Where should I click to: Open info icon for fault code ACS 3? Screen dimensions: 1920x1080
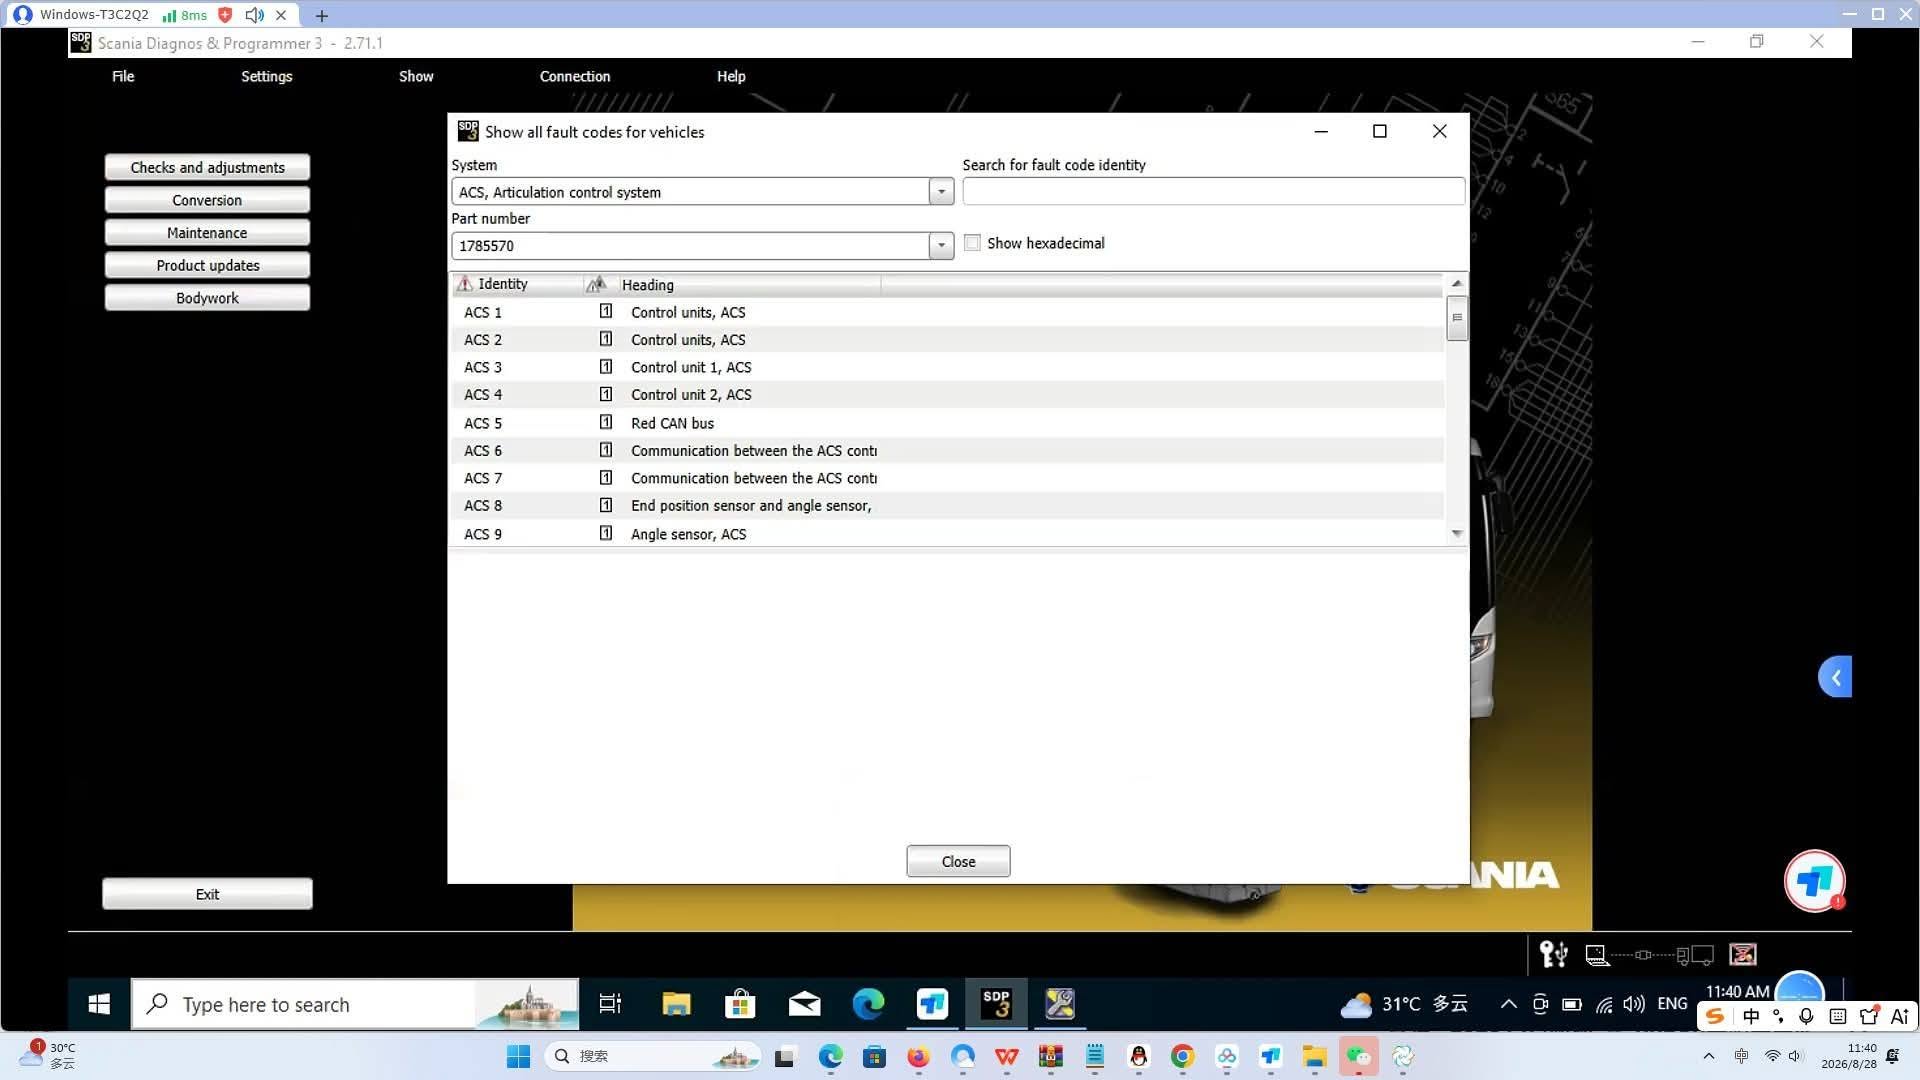[x=606, y=367]
